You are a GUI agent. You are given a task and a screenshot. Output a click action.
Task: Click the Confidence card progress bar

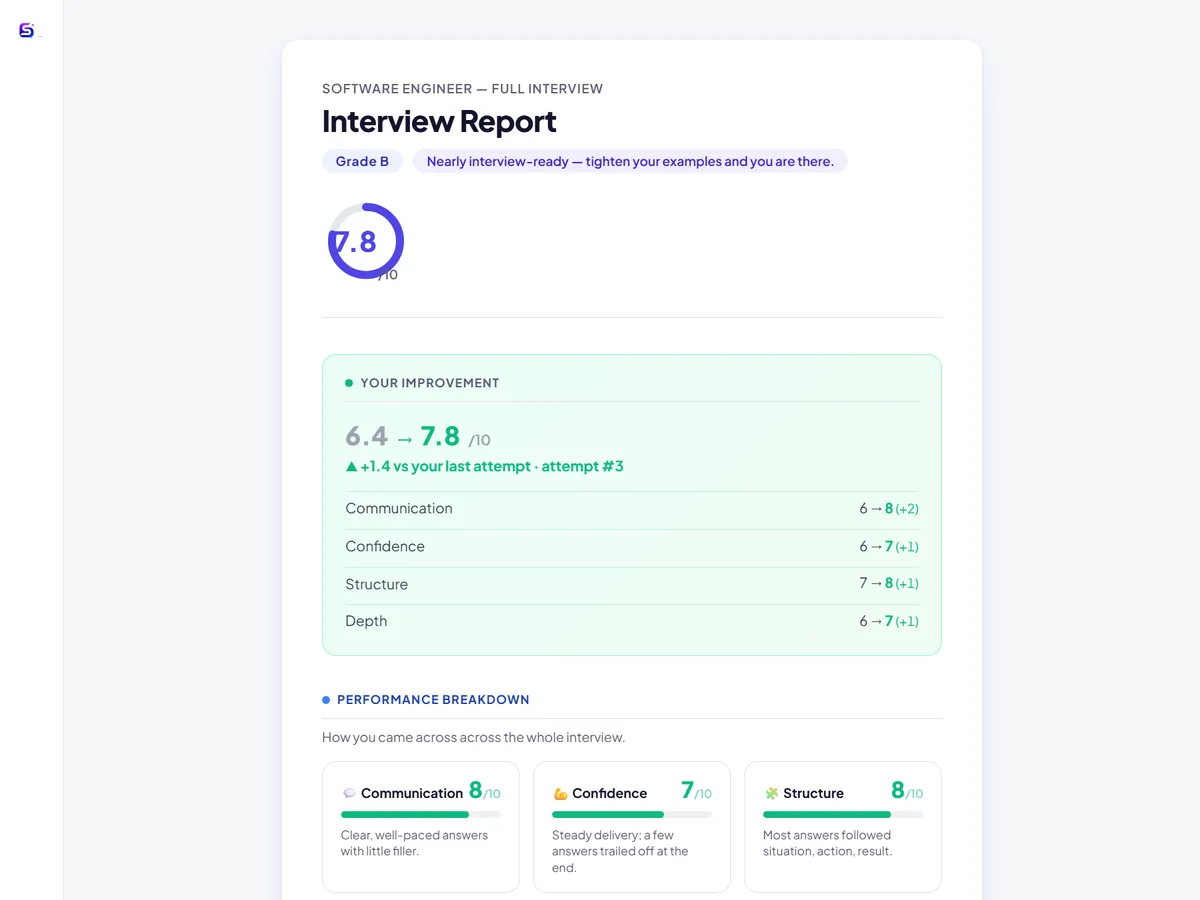click(x=632, y=815)
